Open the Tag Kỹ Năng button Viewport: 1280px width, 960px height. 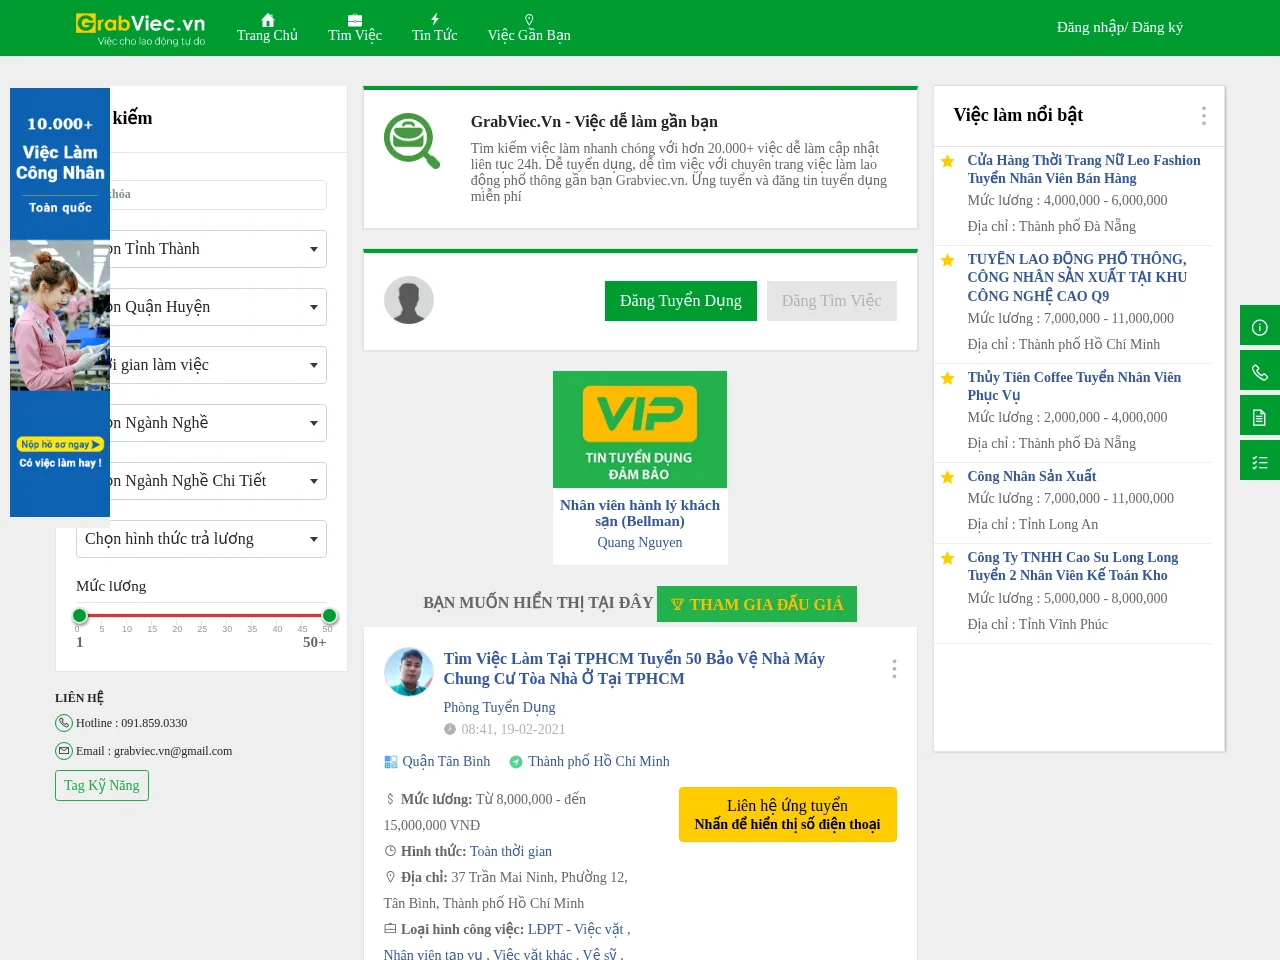tap(102, 786)
